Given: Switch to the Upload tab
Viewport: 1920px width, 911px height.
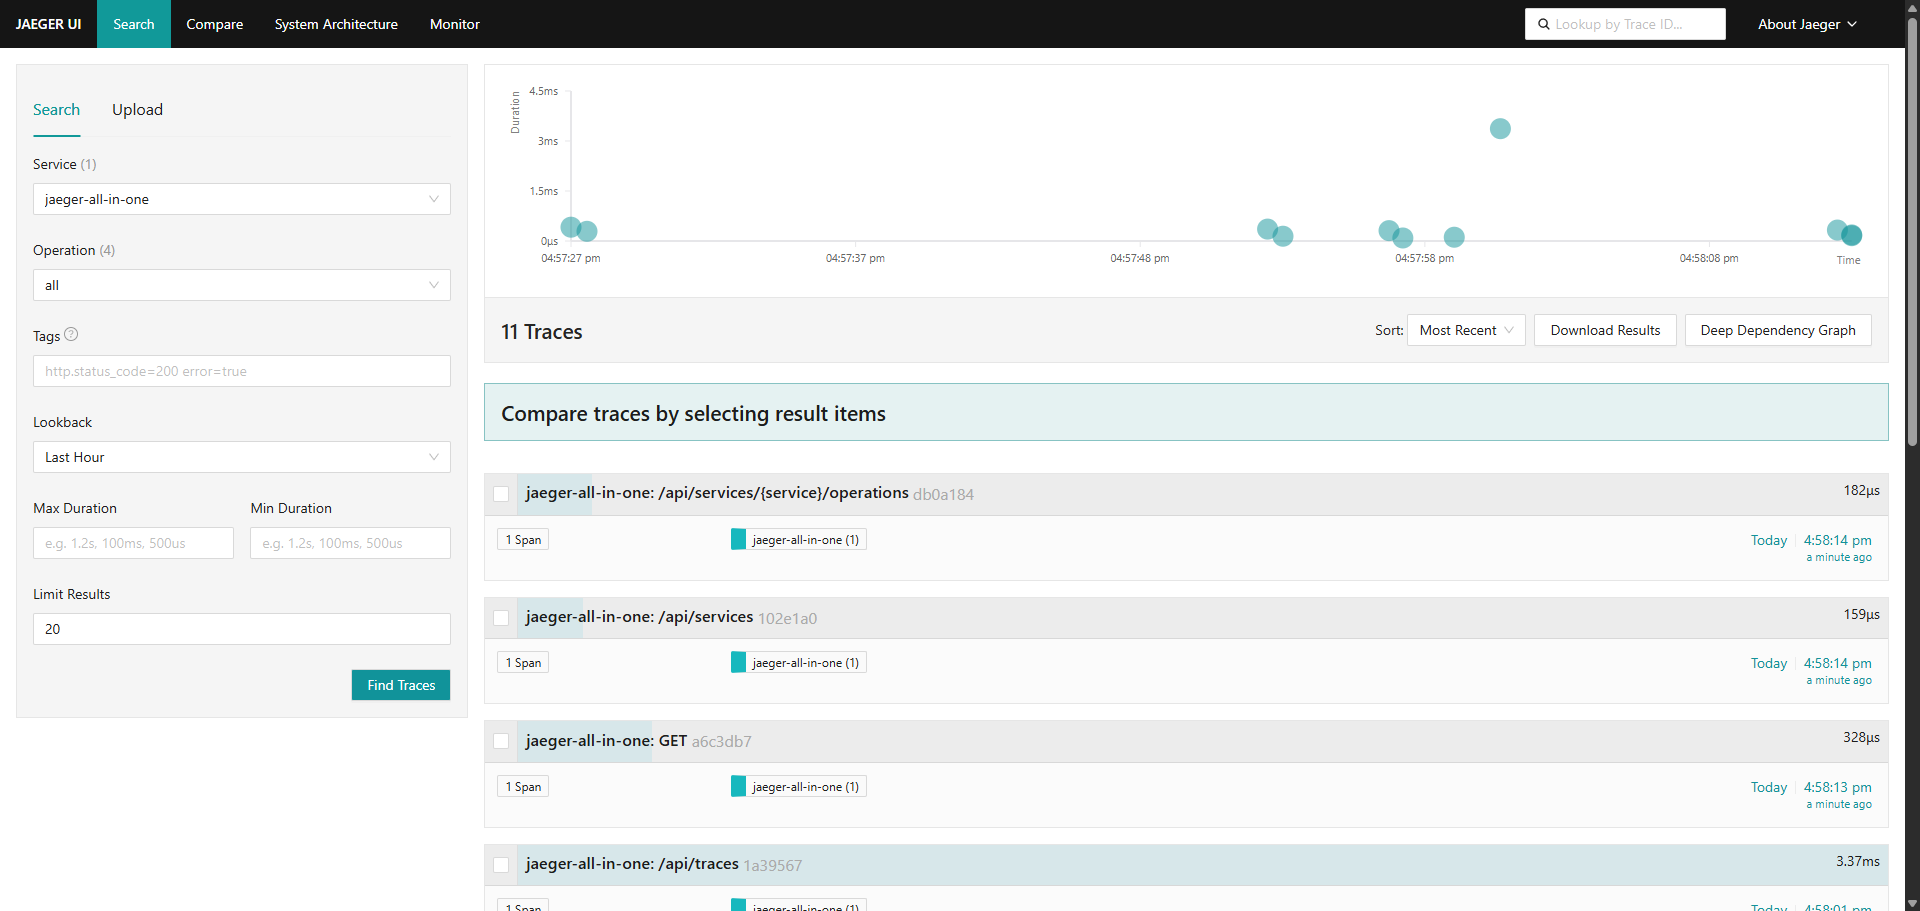Looking at the screenshot, I should pyautogui.click(x=137, y=110).
